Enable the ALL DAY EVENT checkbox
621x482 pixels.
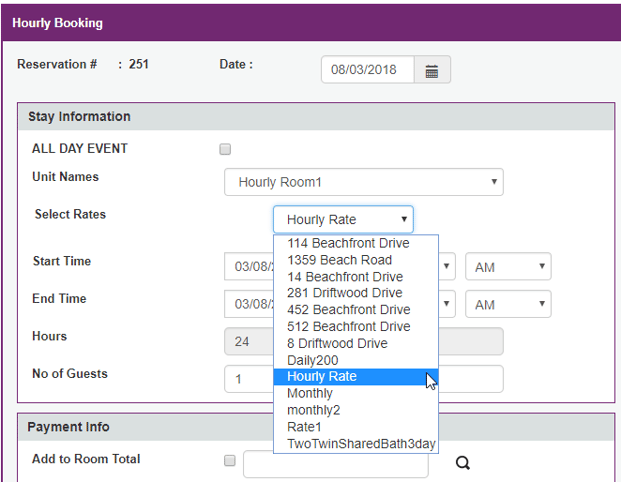pyautogui.click(x=225, y=150)
